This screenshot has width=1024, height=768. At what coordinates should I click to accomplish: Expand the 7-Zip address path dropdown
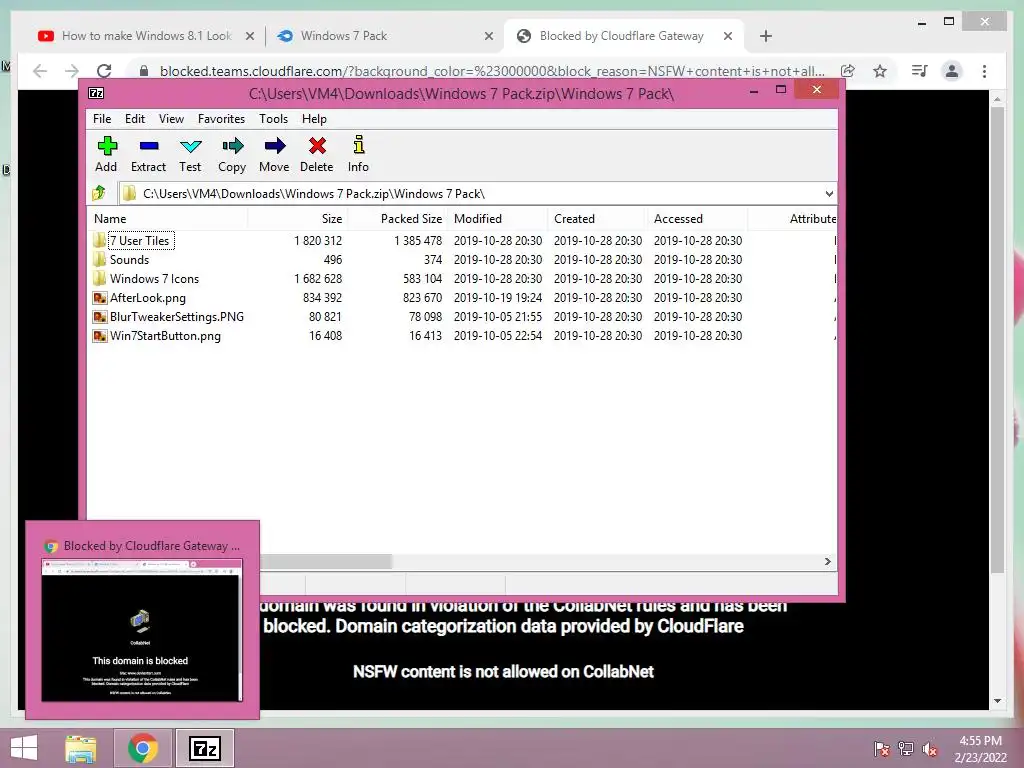pyautogui.click(x=829, y=193)
